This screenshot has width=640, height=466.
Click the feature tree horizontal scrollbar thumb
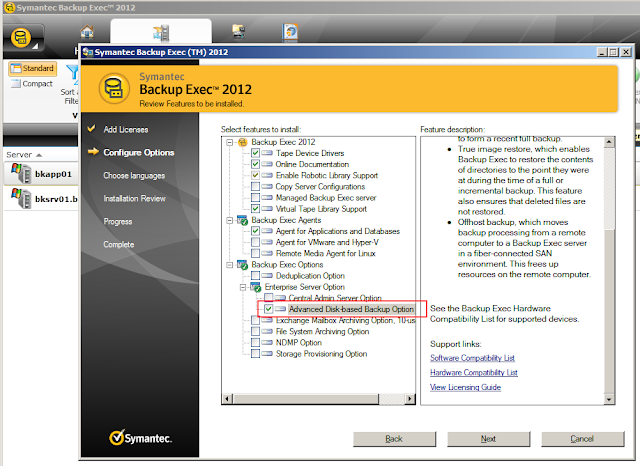tap(306, 399)
